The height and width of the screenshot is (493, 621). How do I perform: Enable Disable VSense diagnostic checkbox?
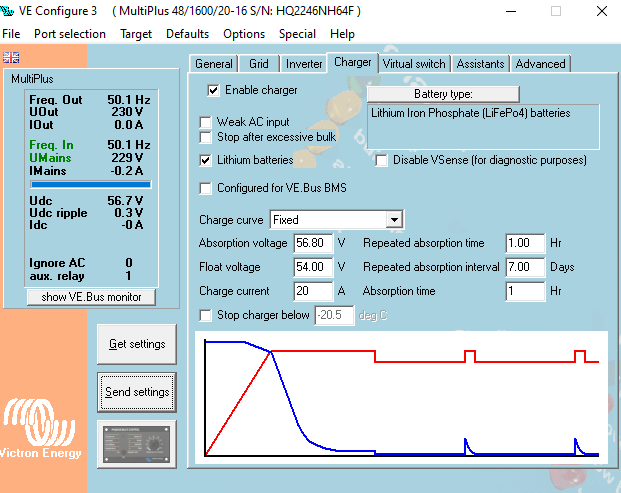click(x=381, y=160)
